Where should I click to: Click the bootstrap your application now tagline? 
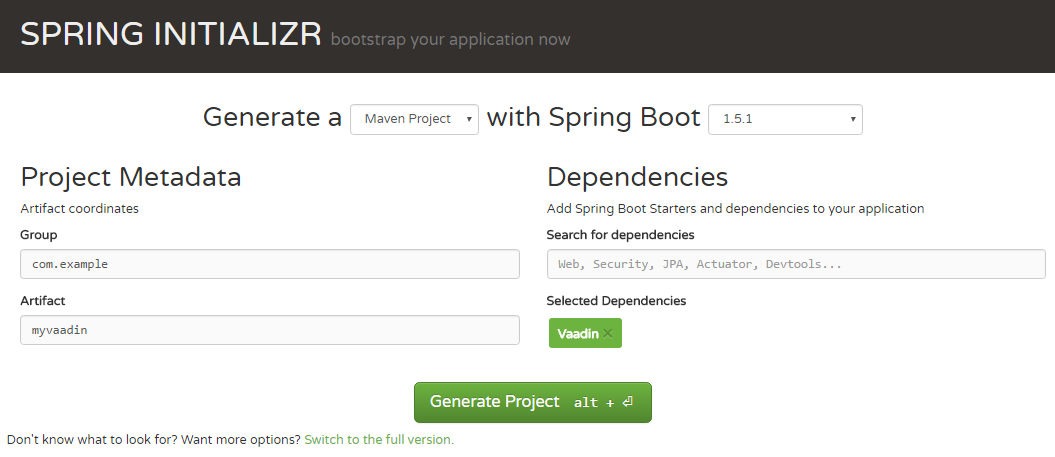[x=450, y=40]
